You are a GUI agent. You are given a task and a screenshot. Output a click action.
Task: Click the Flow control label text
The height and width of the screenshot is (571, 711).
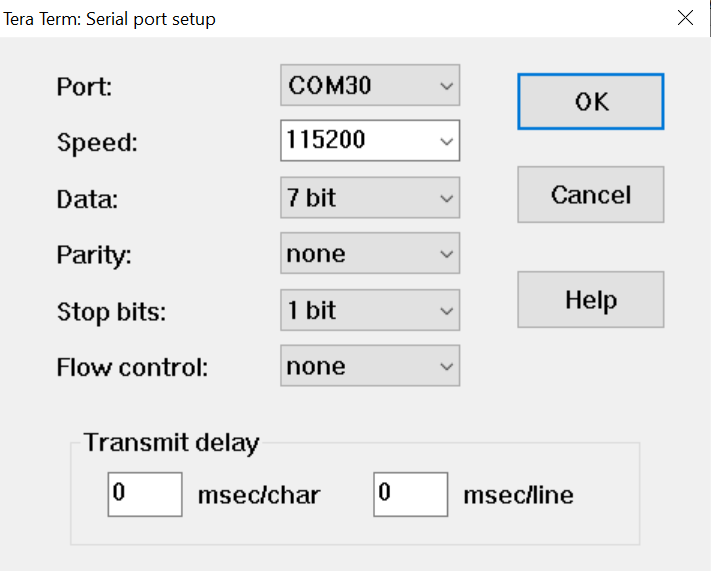click(132, 367)
